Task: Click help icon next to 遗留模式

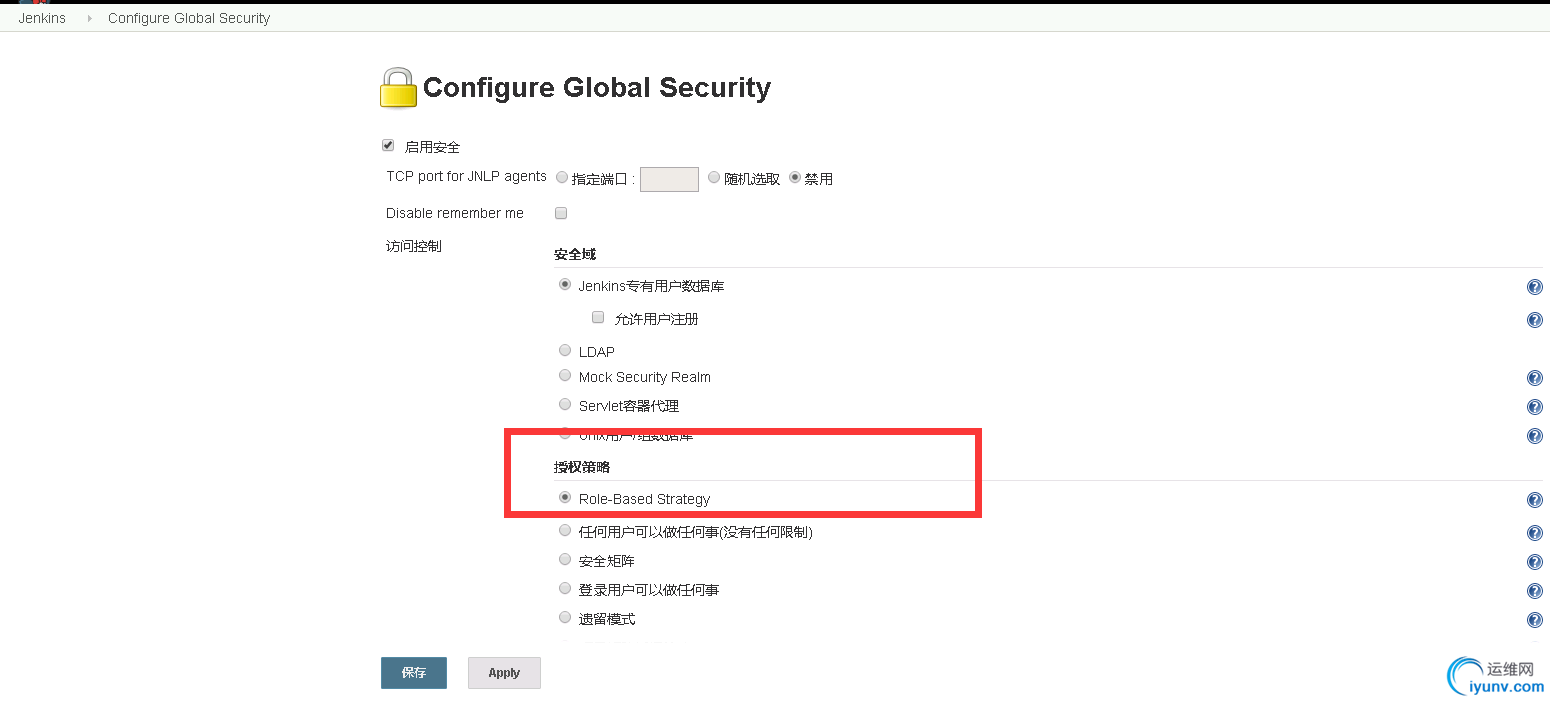Action: (x=1534, y=620)
